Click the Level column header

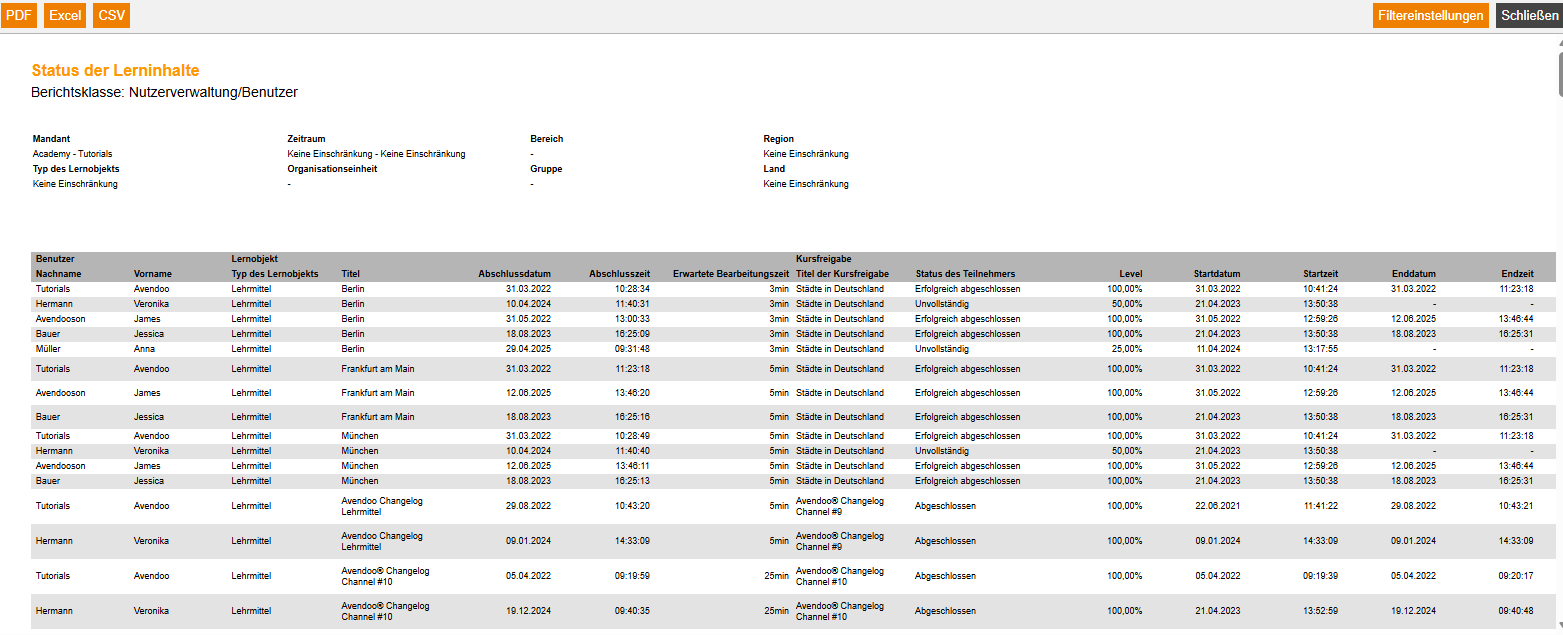point(1130,274)
